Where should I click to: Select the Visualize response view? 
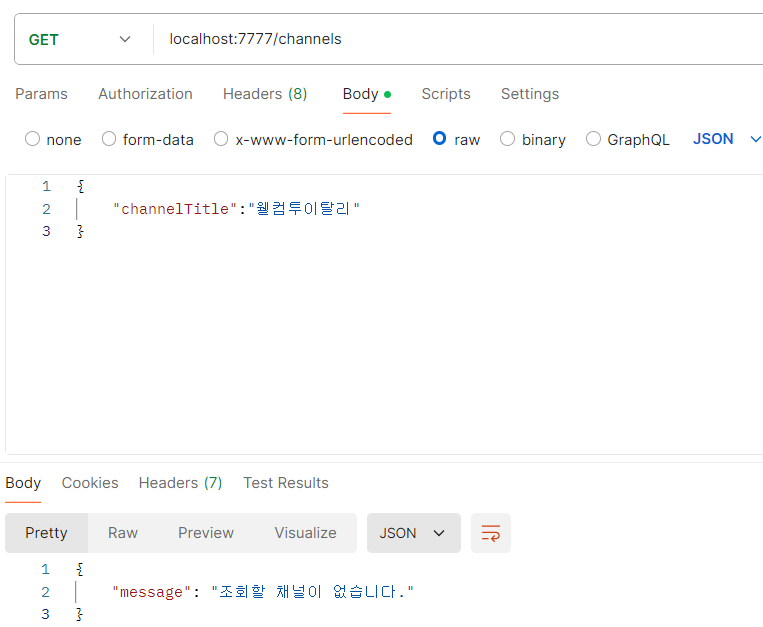click(x=306, y=533)
